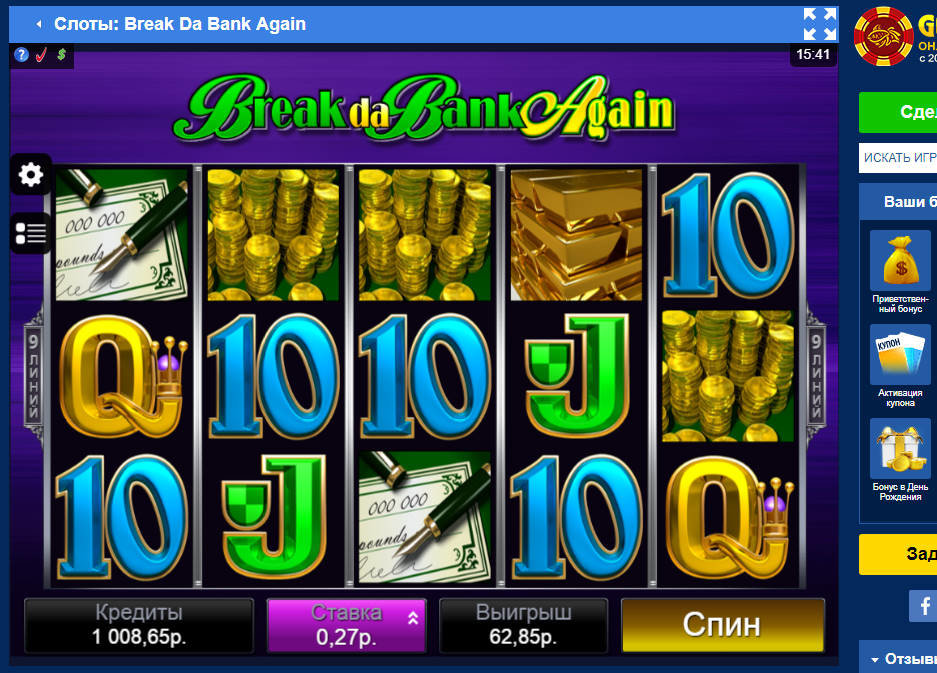This screenshot has height=673, width=937.
Task: Click the left 9 линий paylines indicator
Action: [34, 376]
